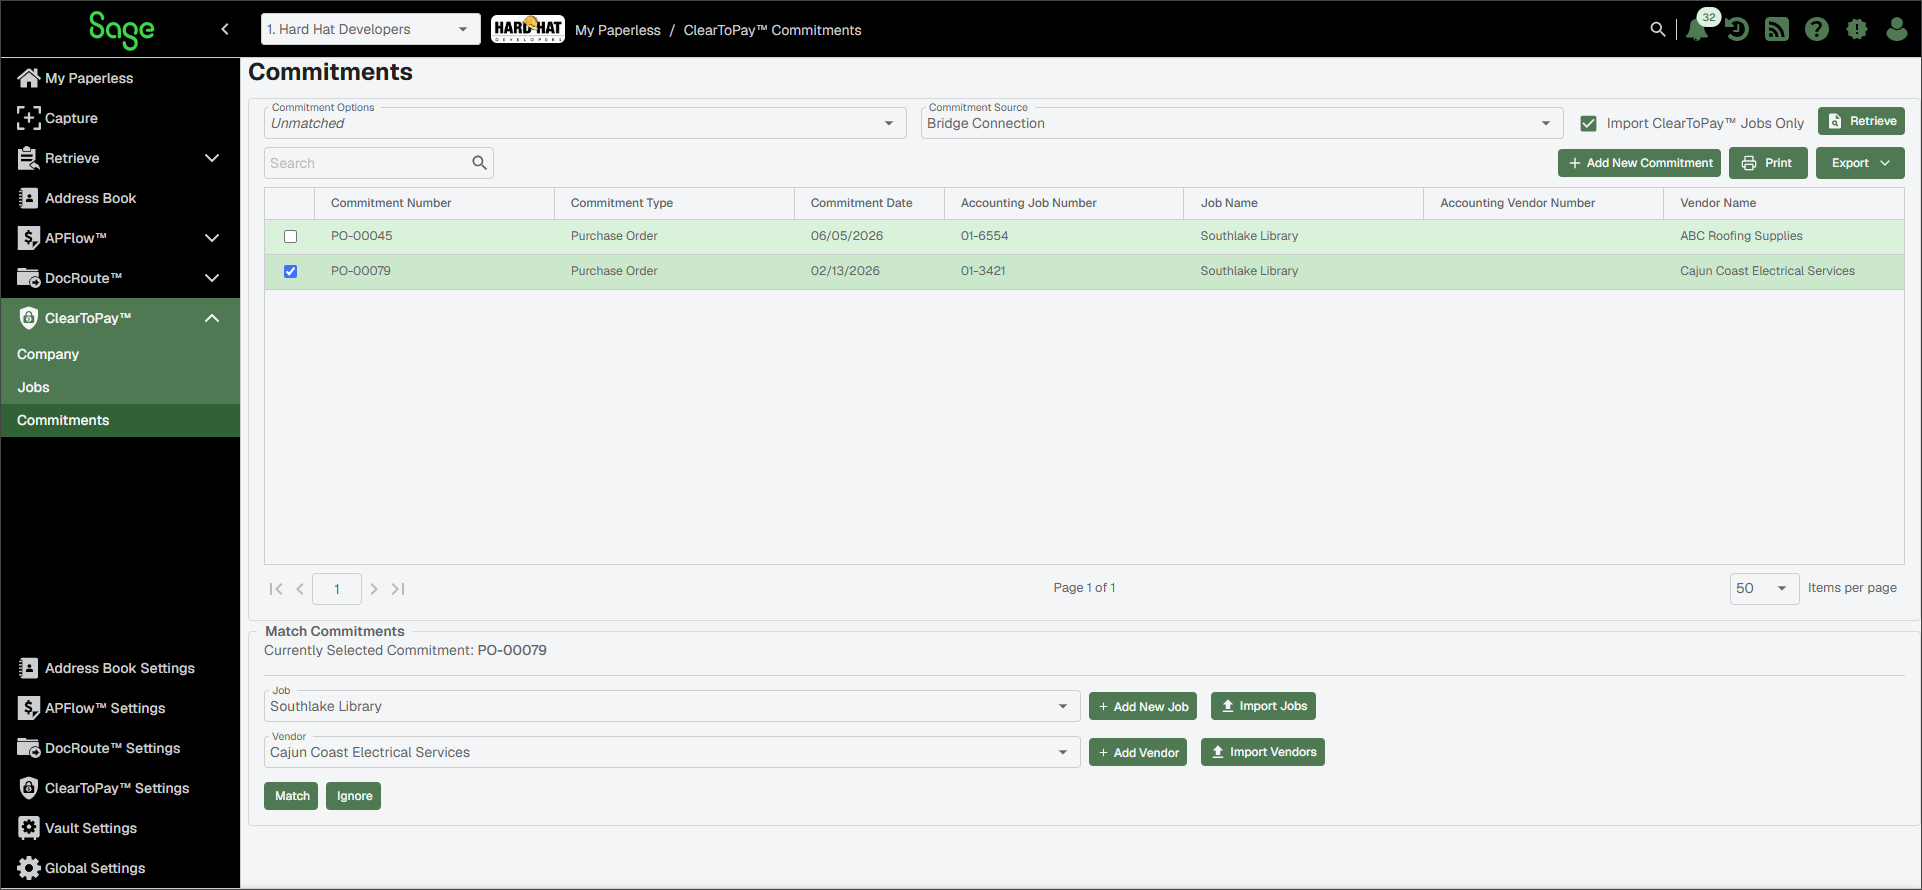
Task: Click the Sage logo
Action: [x=121, y=30]
